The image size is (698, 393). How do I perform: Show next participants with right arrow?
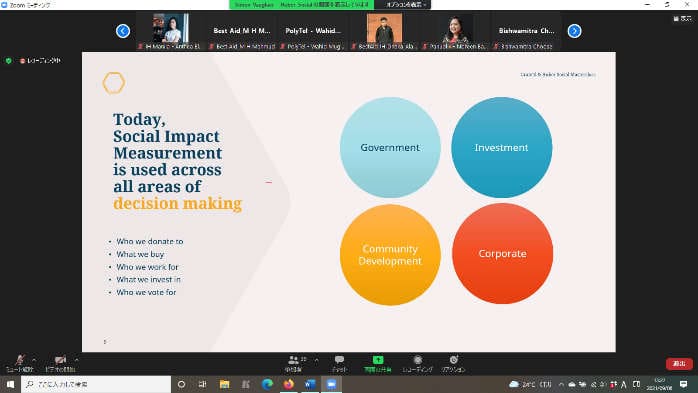[574, 31]
